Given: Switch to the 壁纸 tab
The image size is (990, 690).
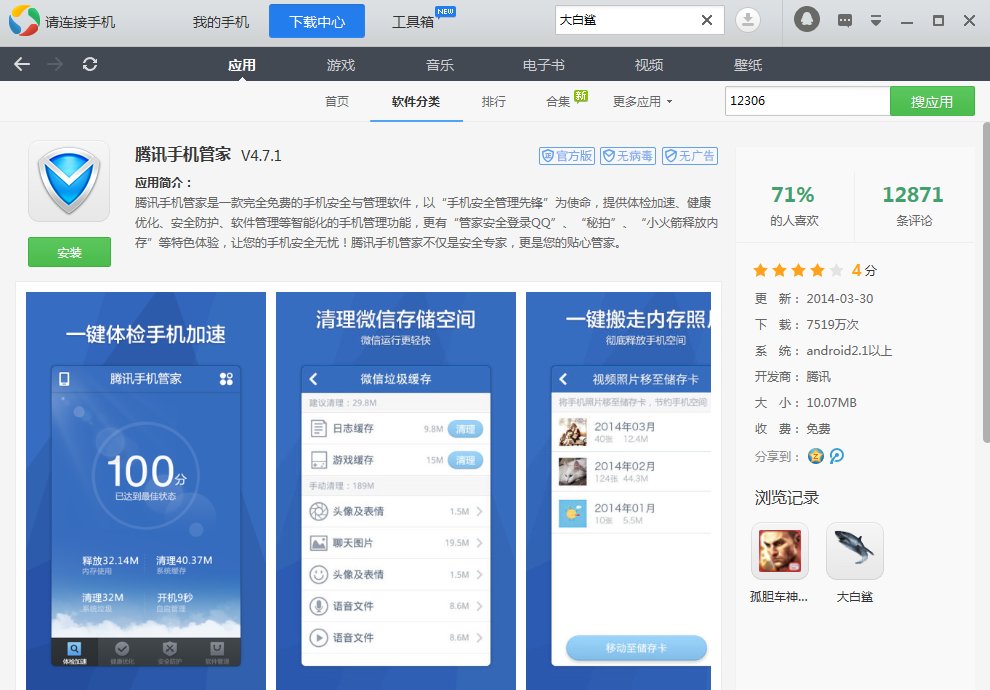Looking at the screenshot, I should coord(746,63).
